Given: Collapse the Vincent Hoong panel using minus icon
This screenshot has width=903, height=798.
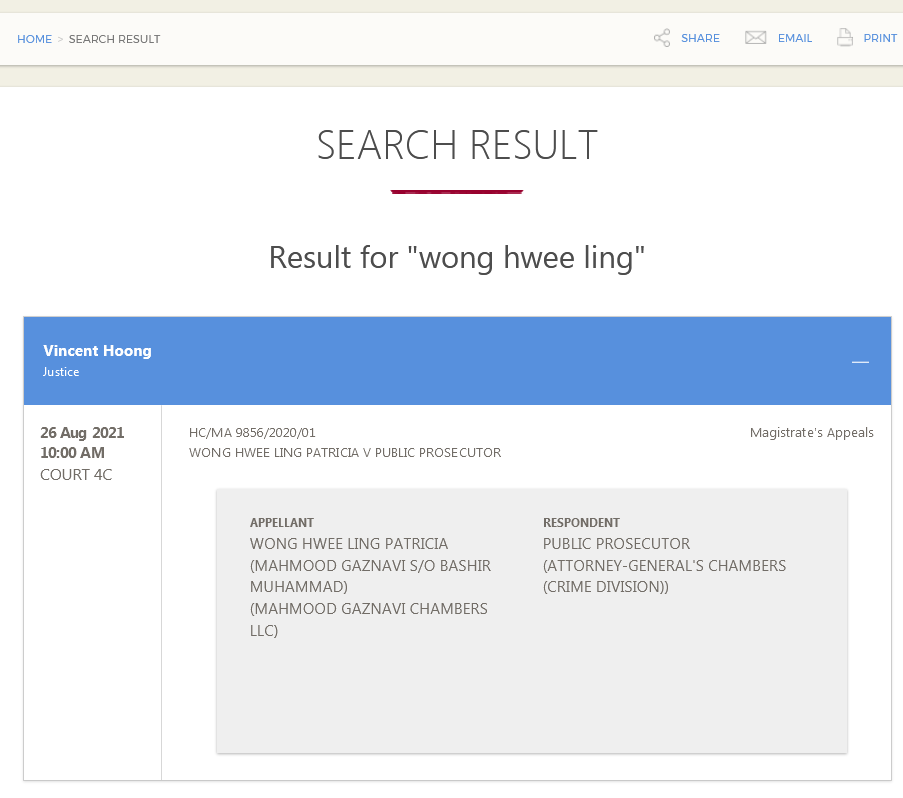Looking at the screenshot, I should click(x=860, y=361).
